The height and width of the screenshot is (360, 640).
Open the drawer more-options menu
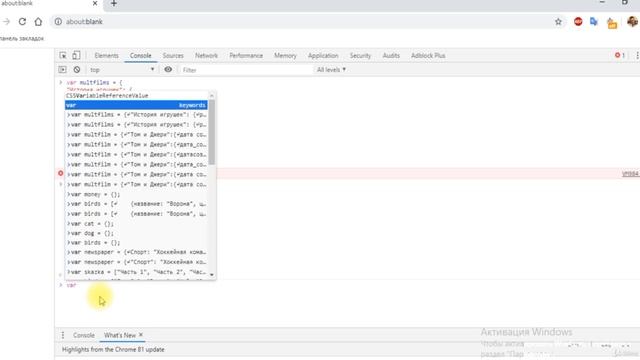63,335
